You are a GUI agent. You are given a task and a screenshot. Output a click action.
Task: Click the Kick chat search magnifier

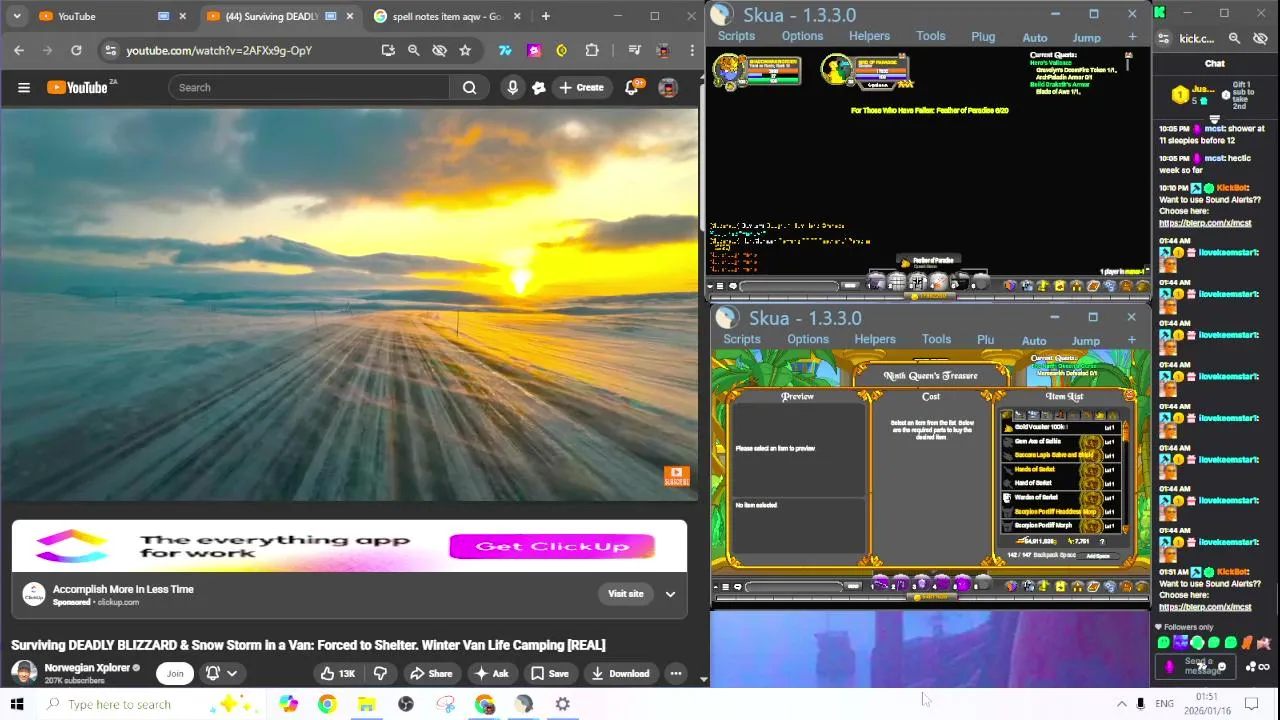tap(1234, 38)
